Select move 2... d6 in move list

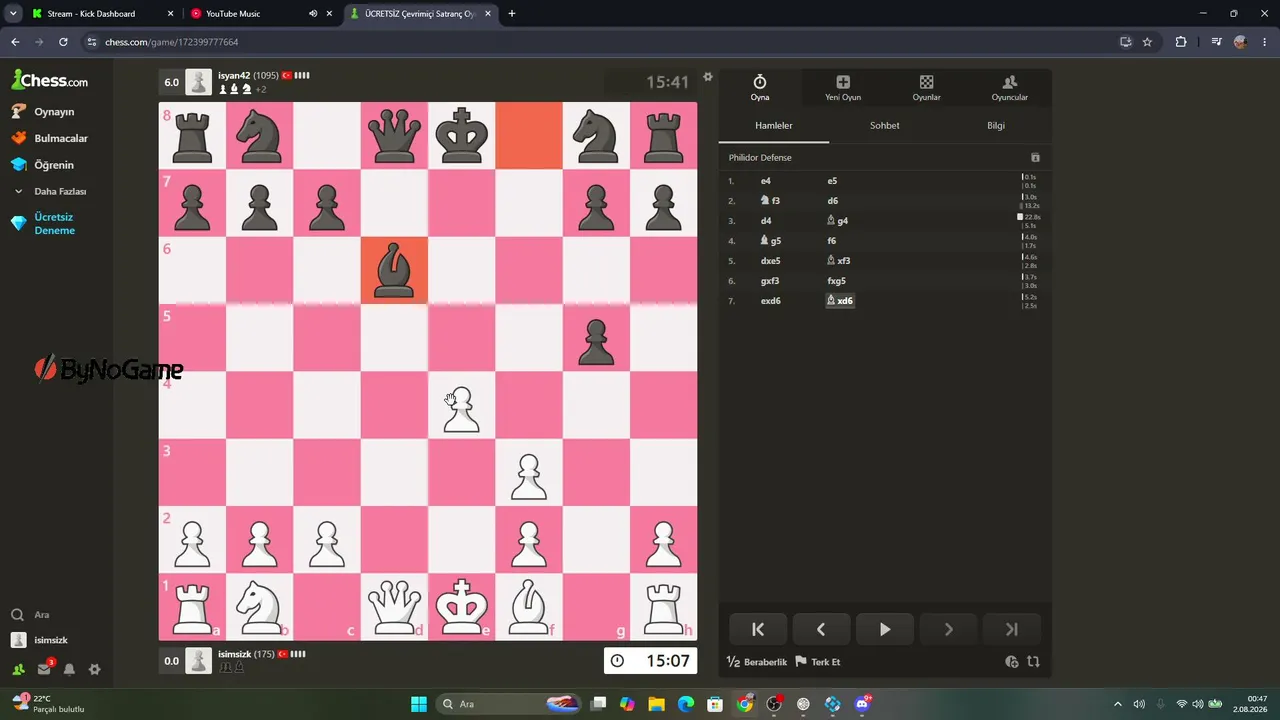point(832,201)
